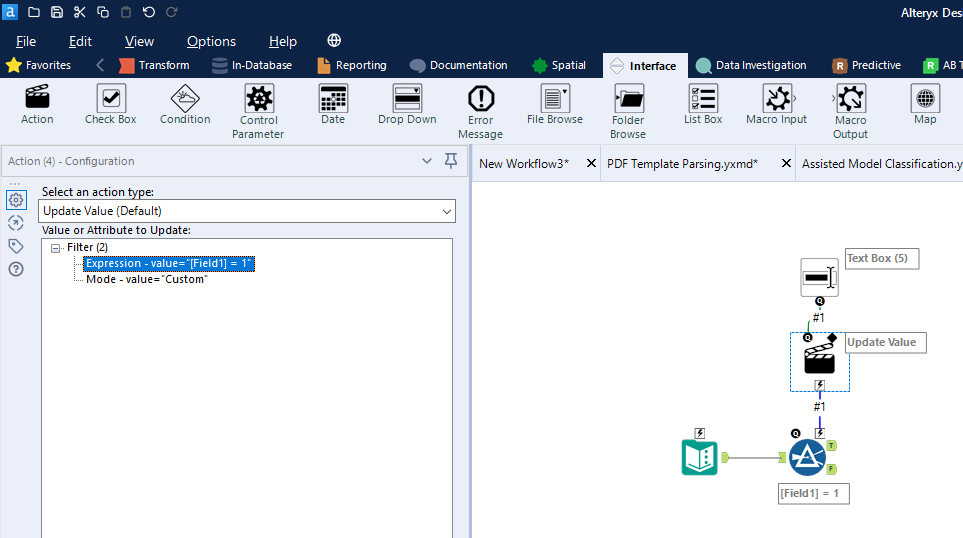The image size is (963, 538).
Task: Click the globe language icon
Action: pyautogui.click(x=334, y=41)
